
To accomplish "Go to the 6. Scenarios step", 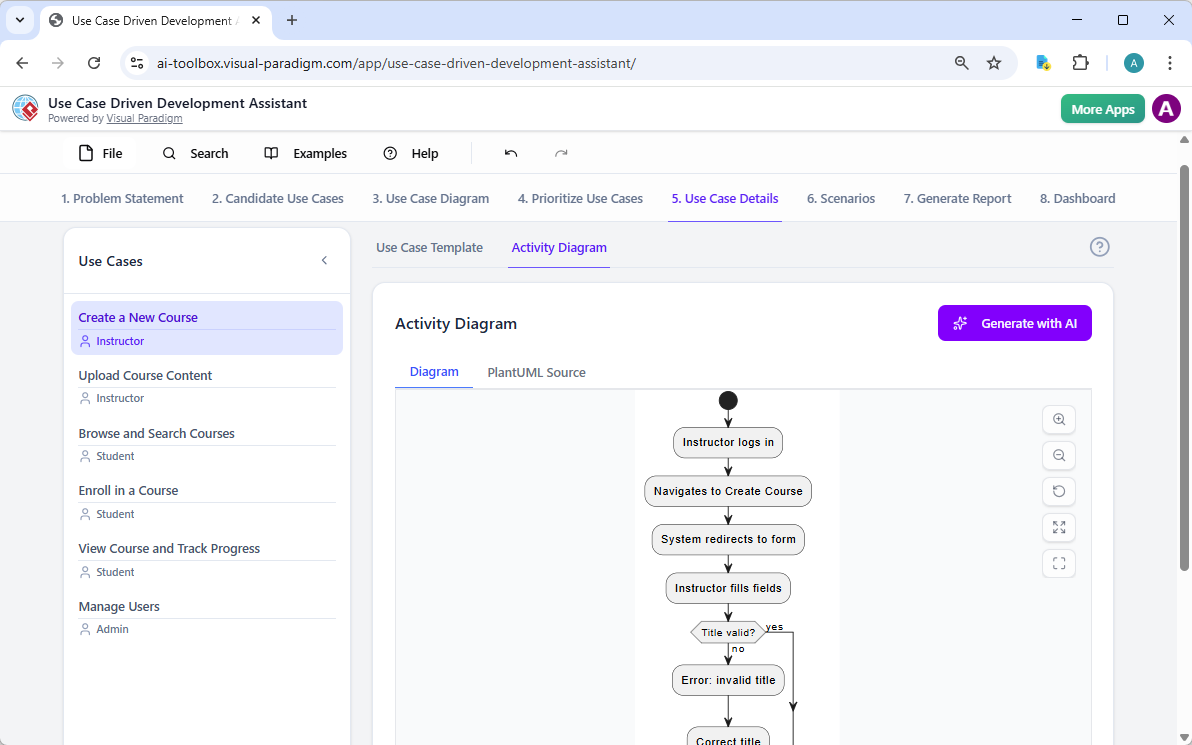I will 840,198.
